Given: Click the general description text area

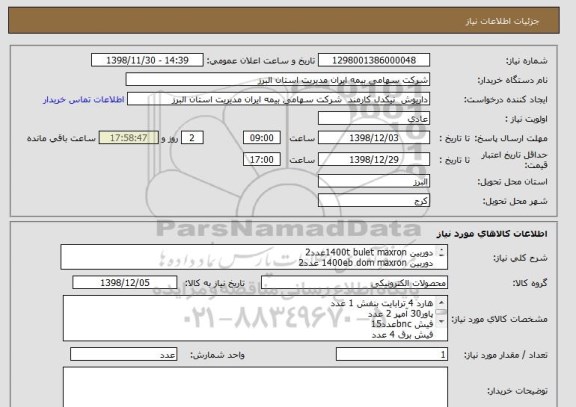Looking at the screenshot, I should coord(254,257).
